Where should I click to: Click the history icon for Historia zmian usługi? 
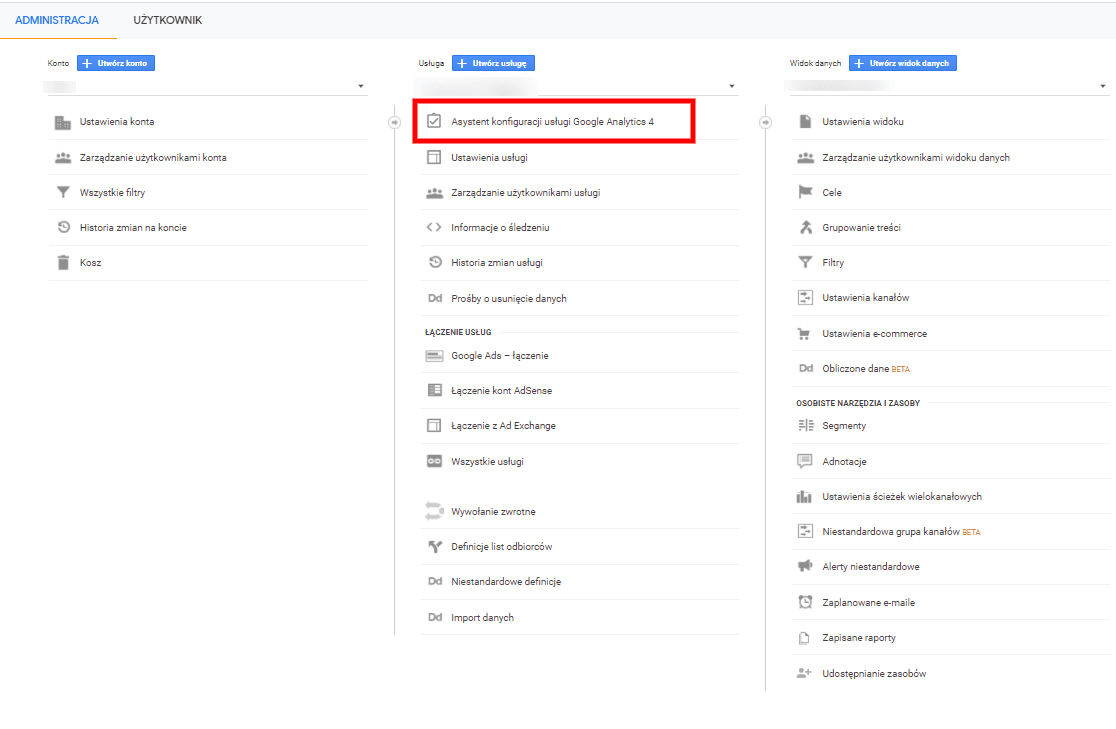[435, 262]
